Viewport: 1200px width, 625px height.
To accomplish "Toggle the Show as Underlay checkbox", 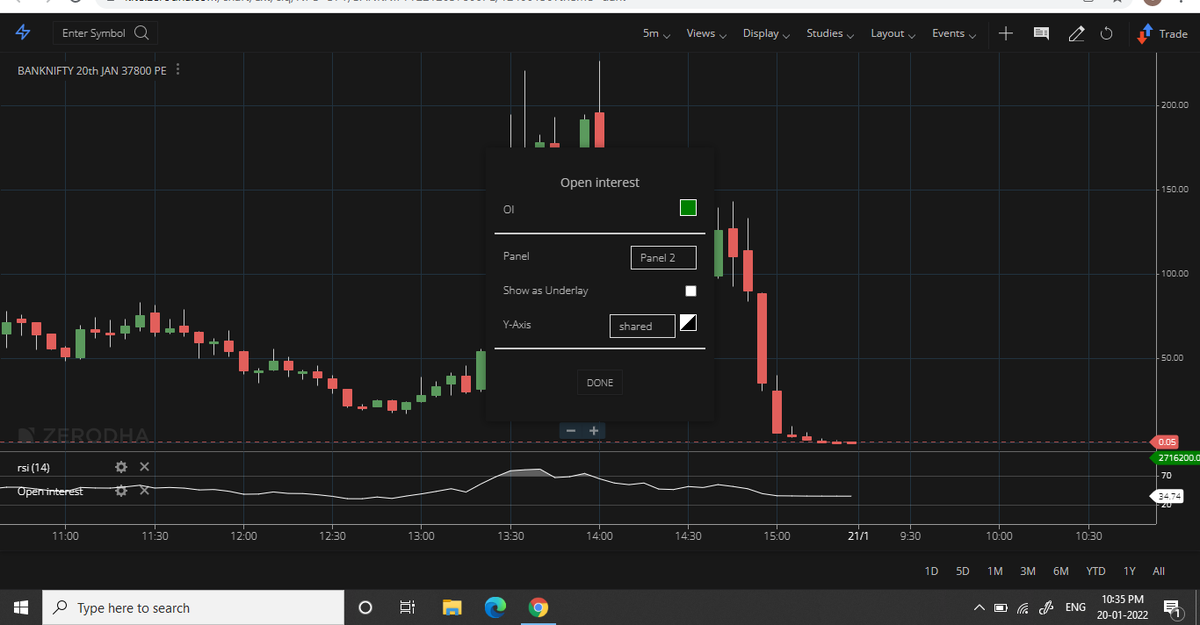I will point(690,291).
